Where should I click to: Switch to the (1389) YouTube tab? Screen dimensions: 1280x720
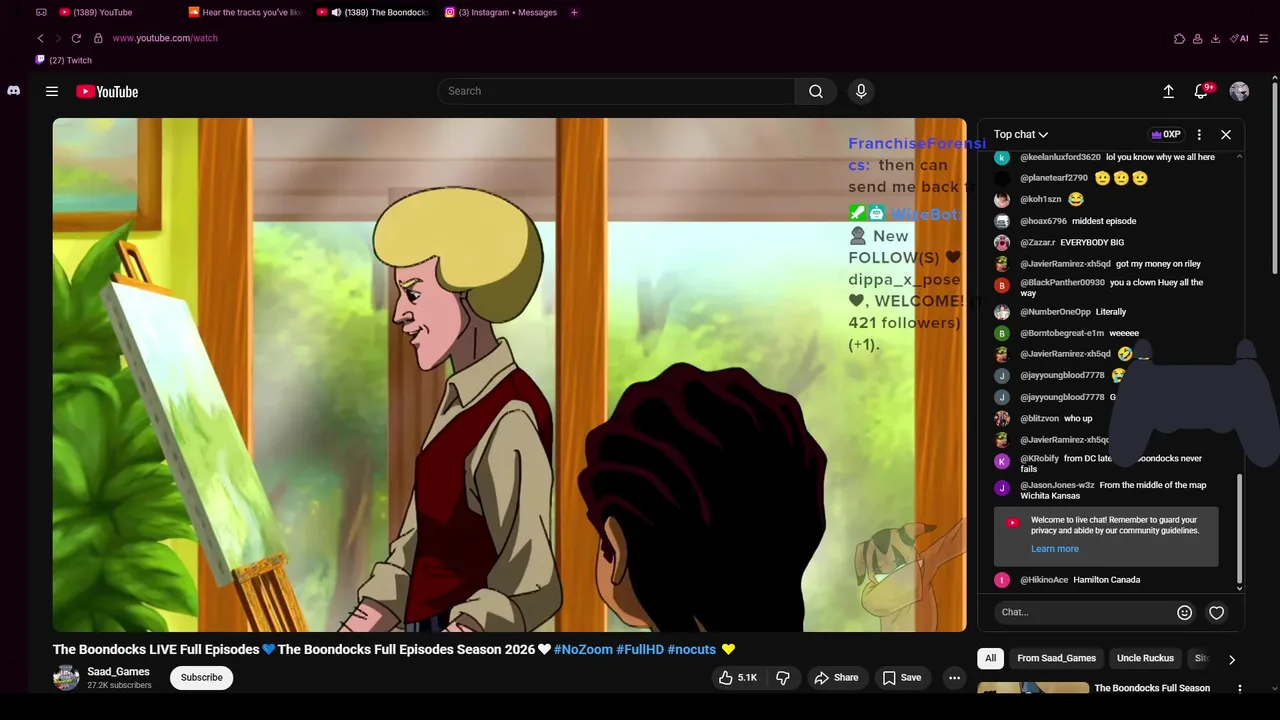tap(96, 12)
